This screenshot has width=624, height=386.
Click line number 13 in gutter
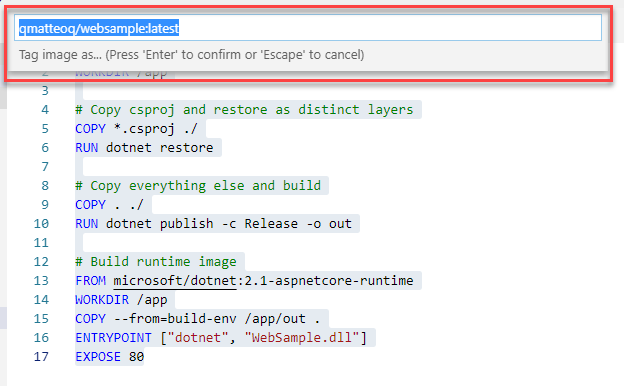point(41,281)
